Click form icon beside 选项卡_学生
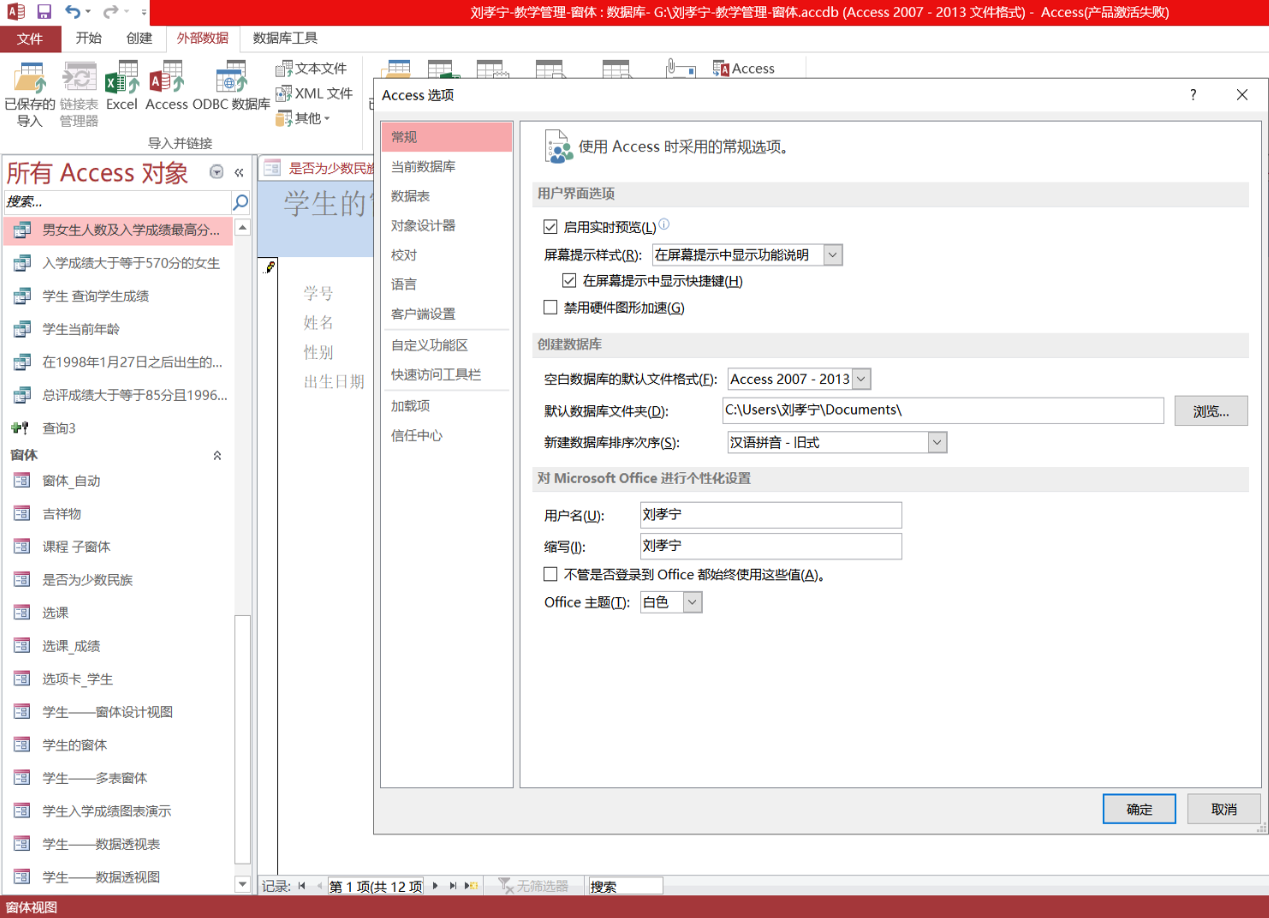The image size is (1269, 918). (x=21, y=679)
